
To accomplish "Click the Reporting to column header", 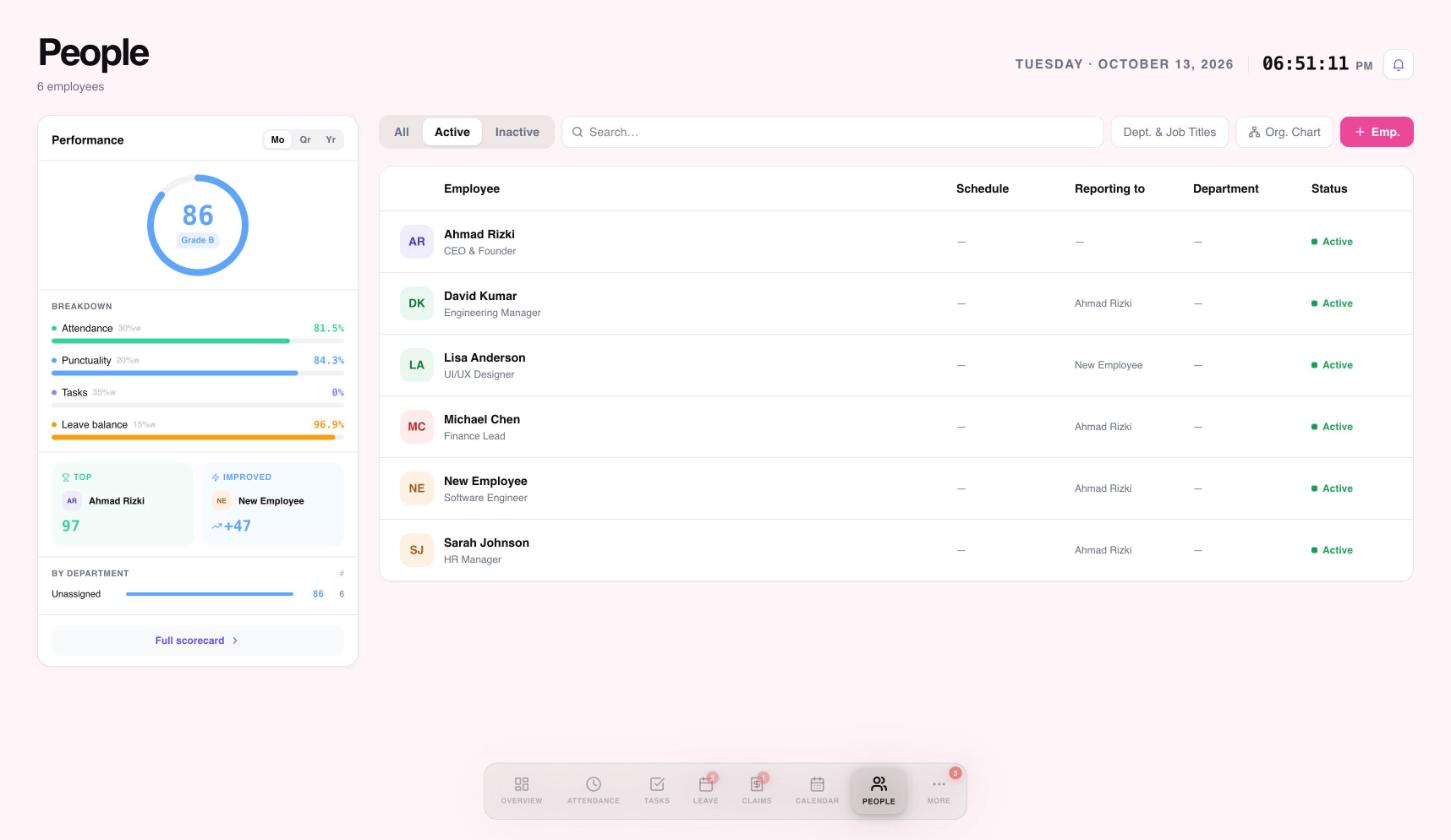I will tap(1109, 189).
